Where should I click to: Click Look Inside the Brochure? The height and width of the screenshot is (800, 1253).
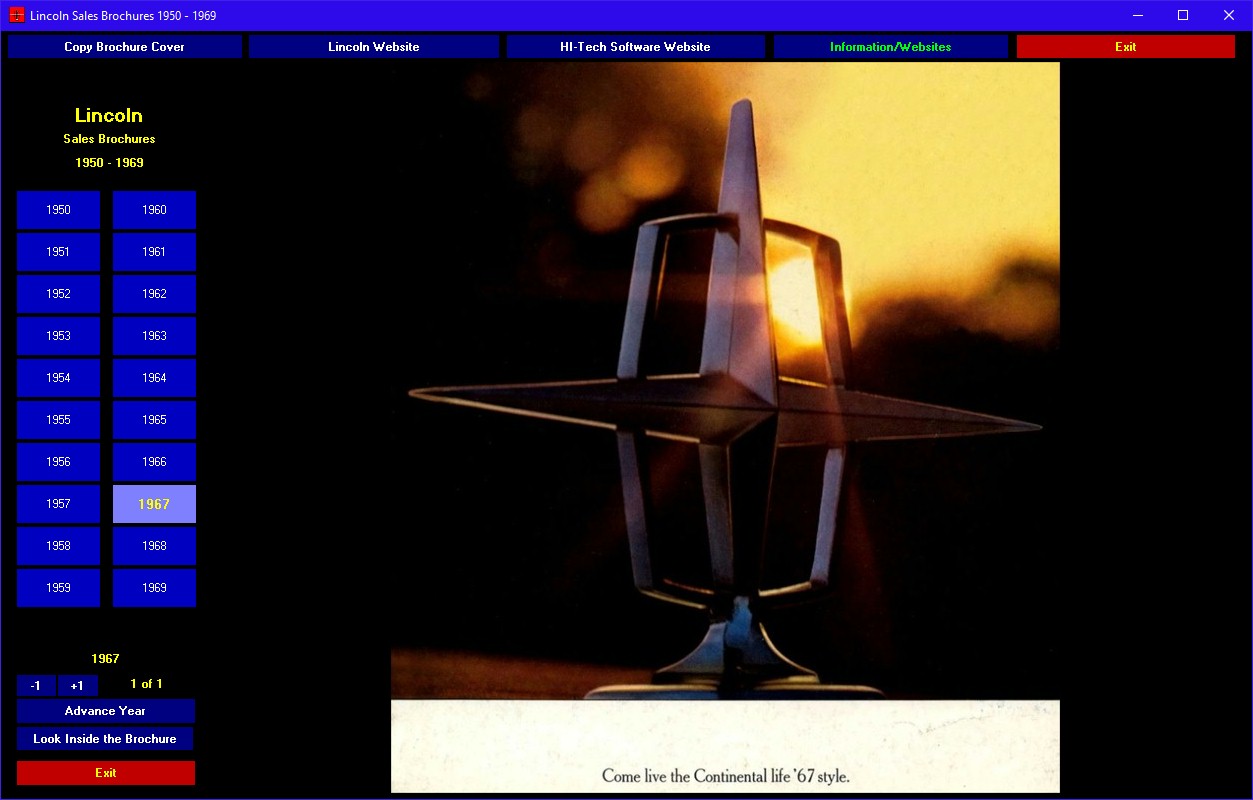tap(105, 739)
